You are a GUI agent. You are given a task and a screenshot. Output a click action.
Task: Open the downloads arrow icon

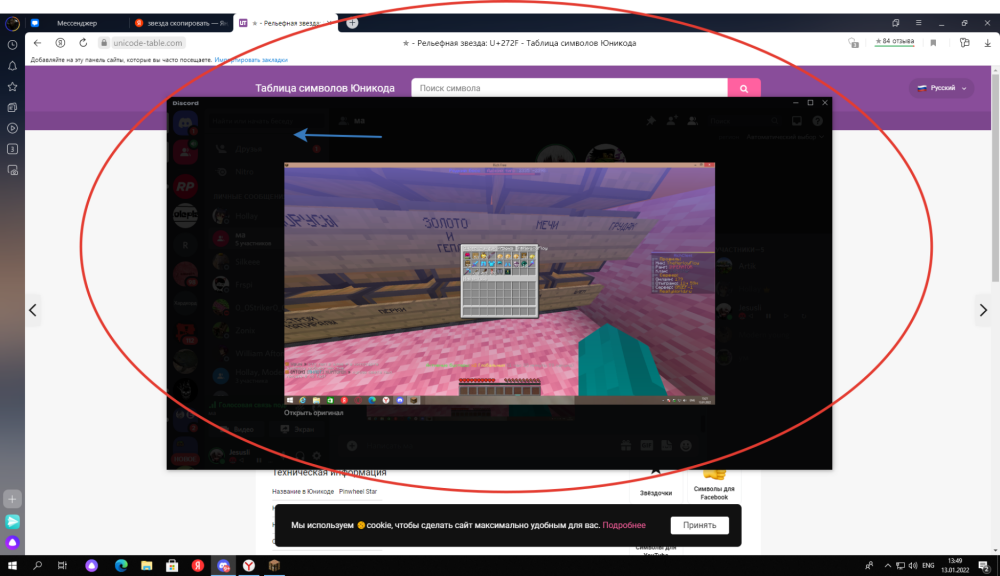pyautogui.click(x=987, y=43)
